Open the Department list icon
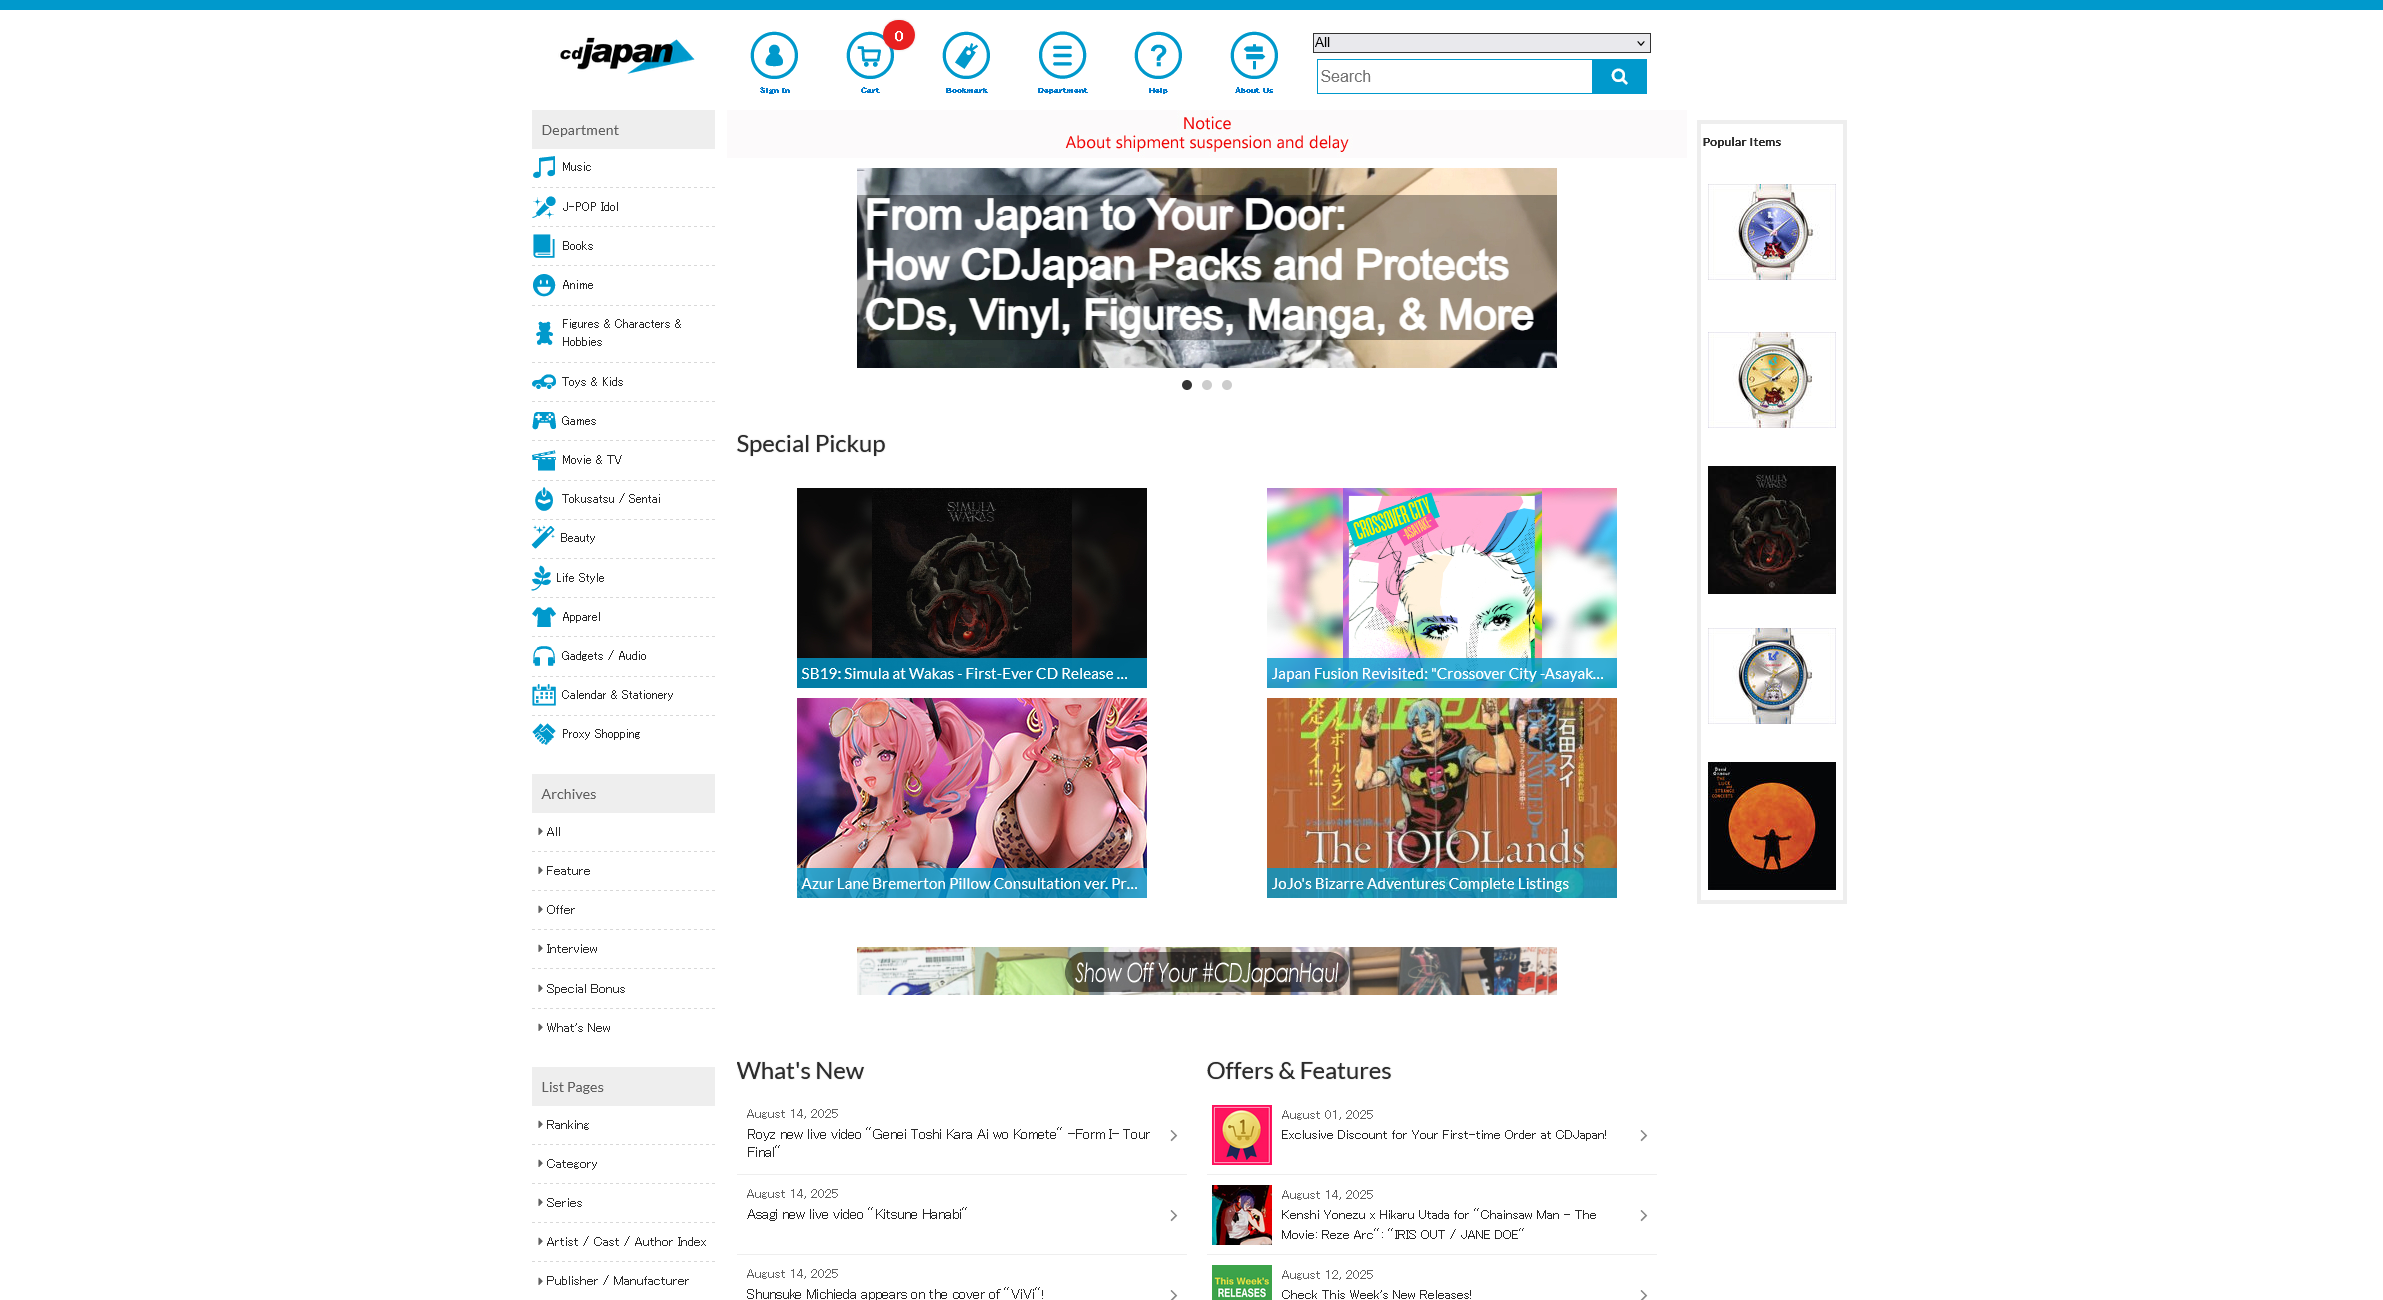The height and width of the screenshot is (1300, 2383). pyautogui.click(x=1062, y=56)
